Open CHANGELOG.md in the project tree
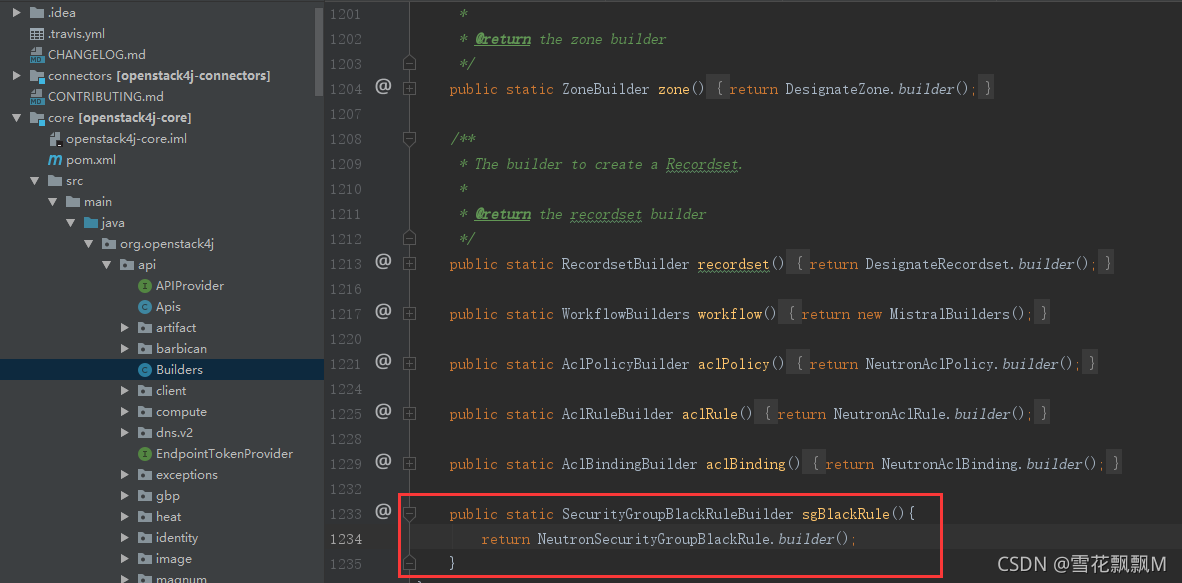The height and width of the screenshot is (583, 1182). point(96,55)
